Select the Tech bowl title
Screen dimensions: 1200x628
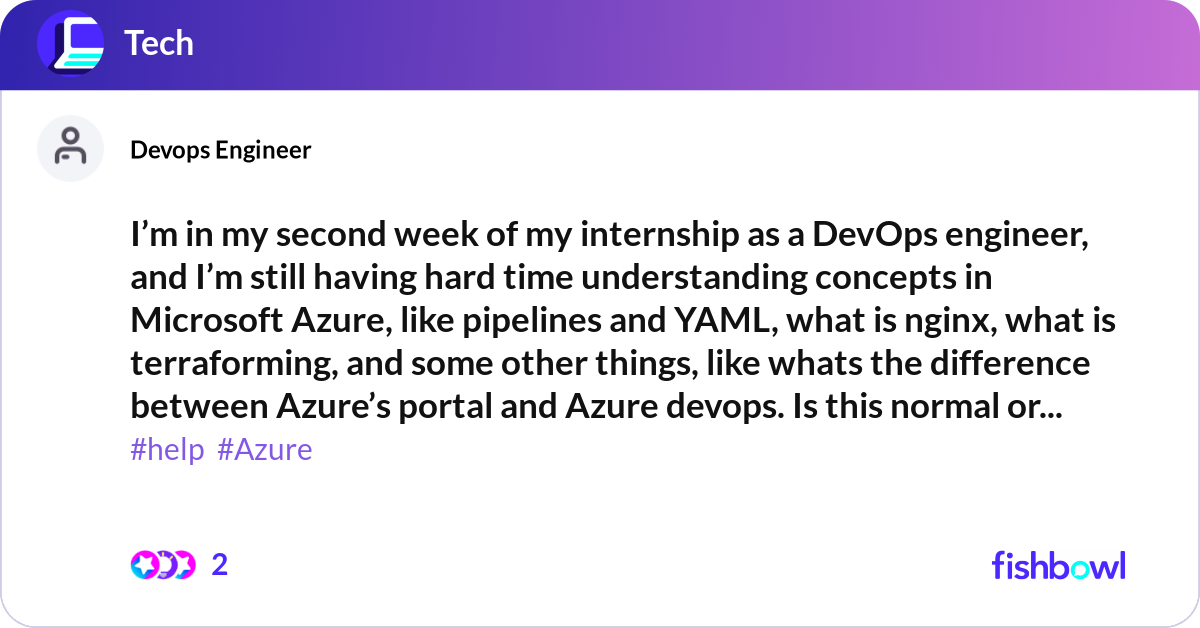pyautogui.click(x=159, y=42)
